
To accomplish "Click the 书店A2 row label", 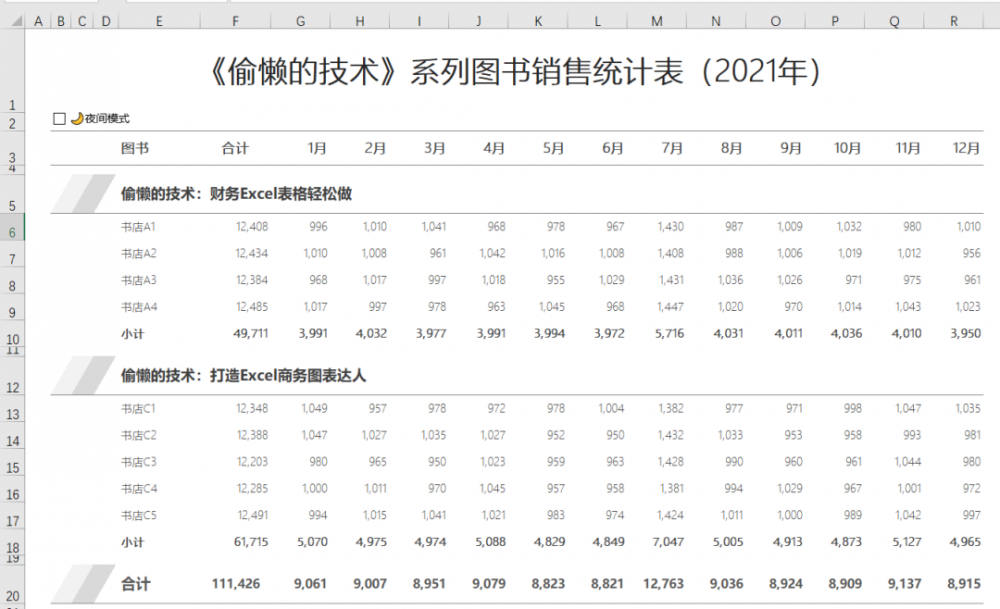I will tap(138, 254).
